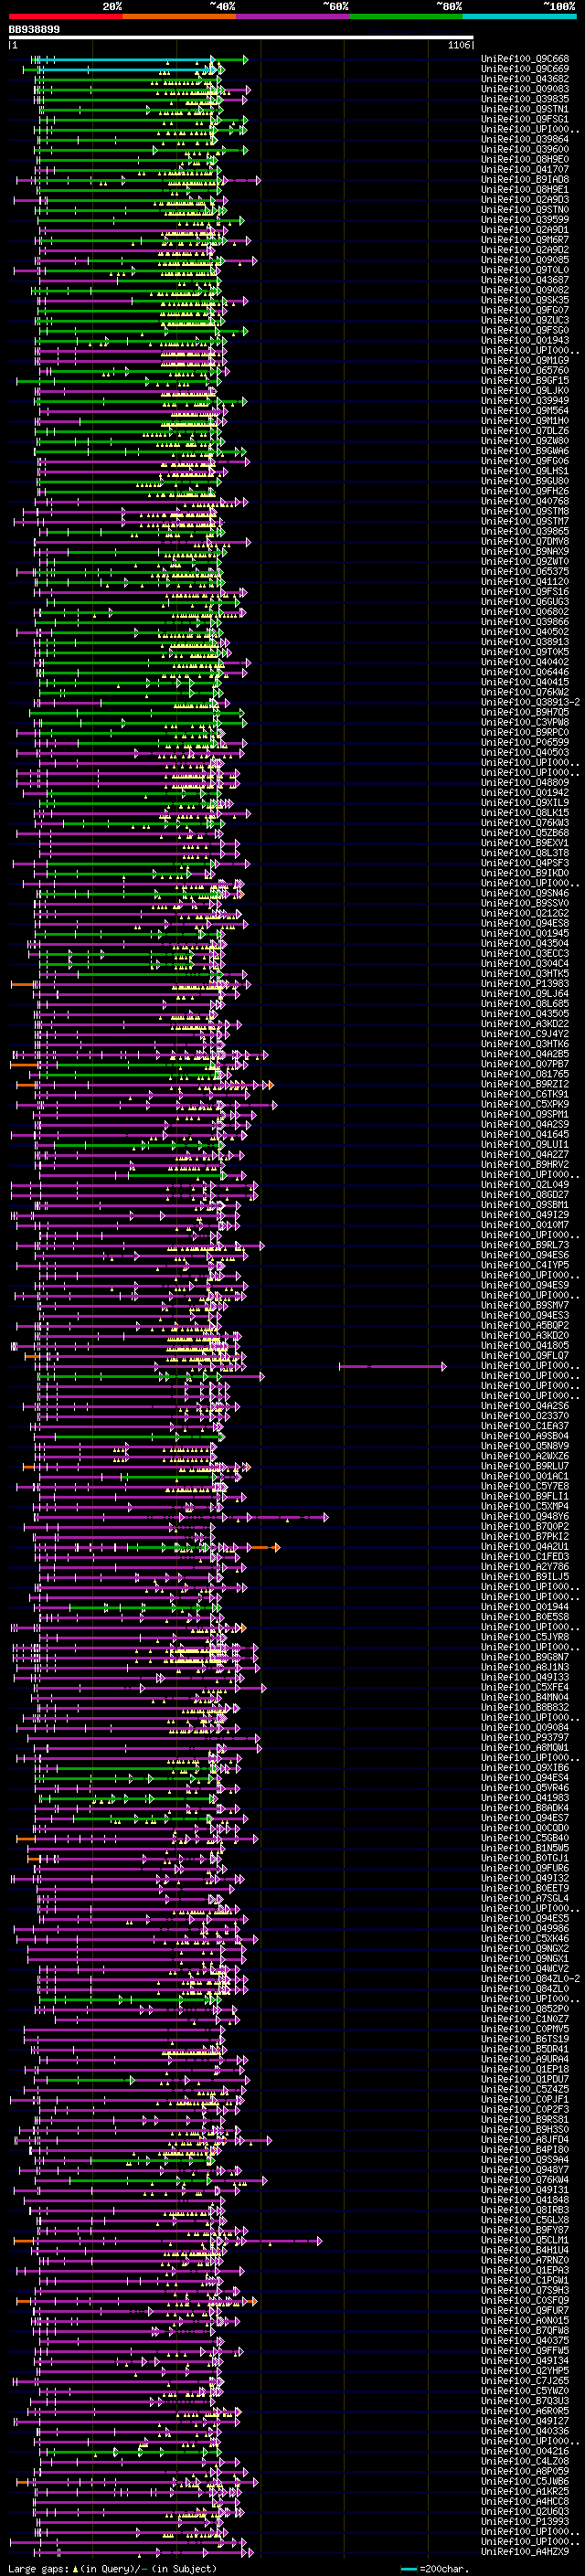The image size is (585, 2576).
Task: Select hit label UniRef100_A3KD20
Action: 525,1336
